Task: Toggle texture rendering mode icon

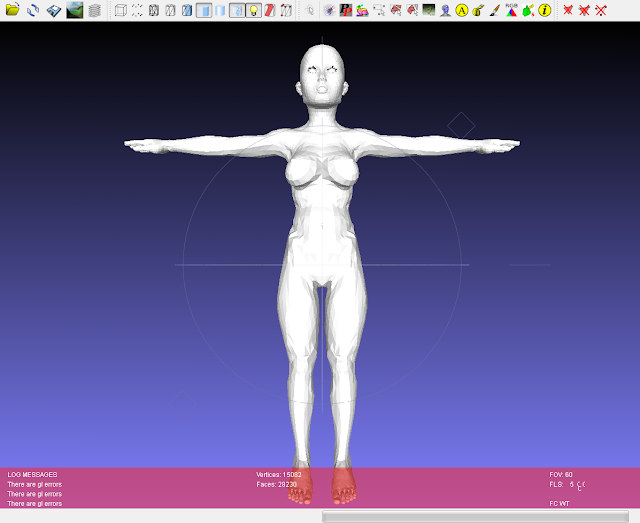Action: click(237, 10)
